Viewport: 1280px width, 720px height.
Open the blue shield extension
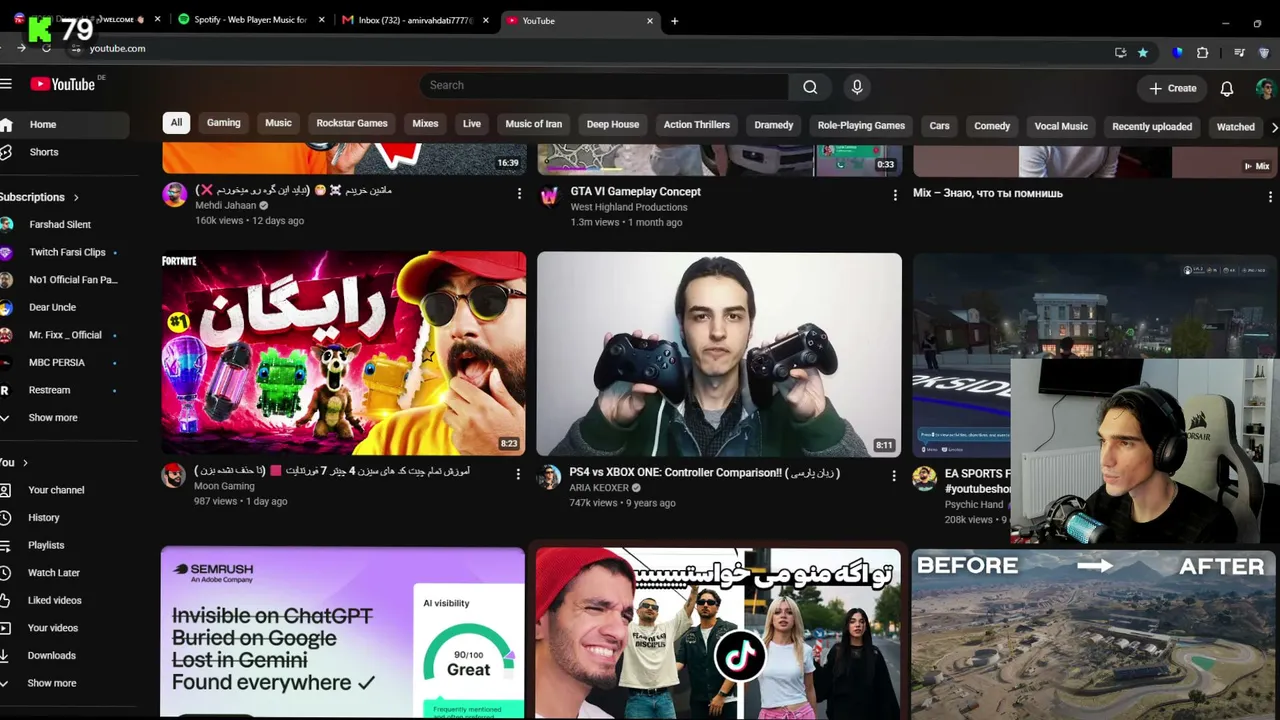point(1178,53)
